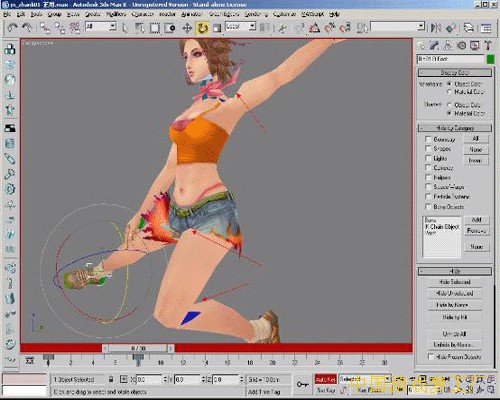Choose the Rectangular Selection Region tool
This screenshot has height=400, width=500.
point(154,28)
